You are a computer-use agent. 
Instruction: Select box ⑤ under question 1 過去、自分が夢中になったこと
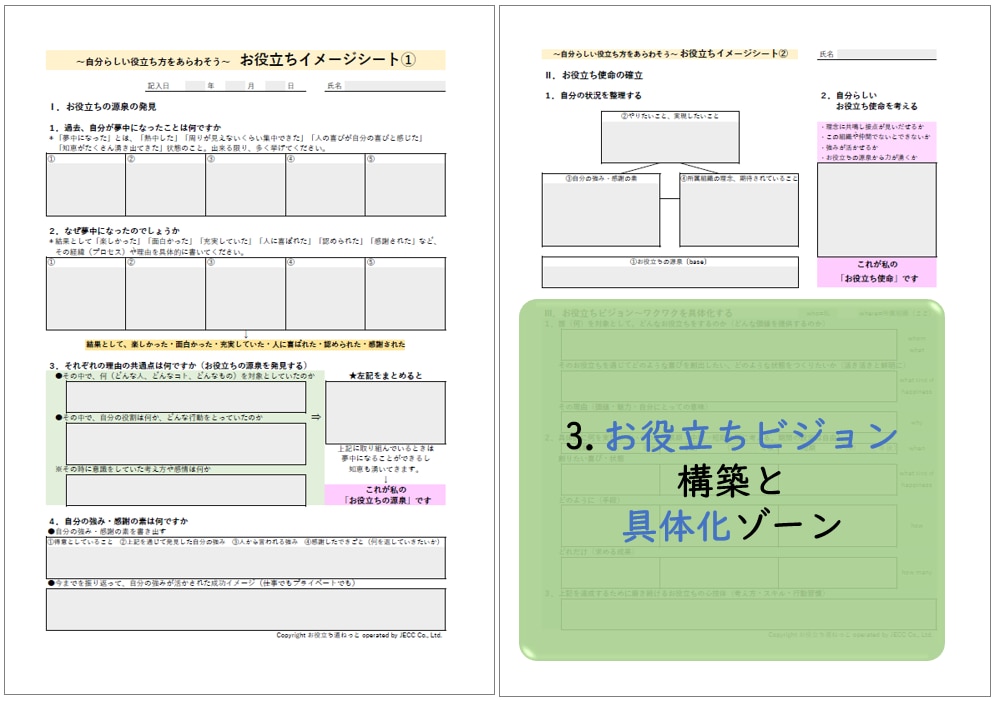(405, 185)
